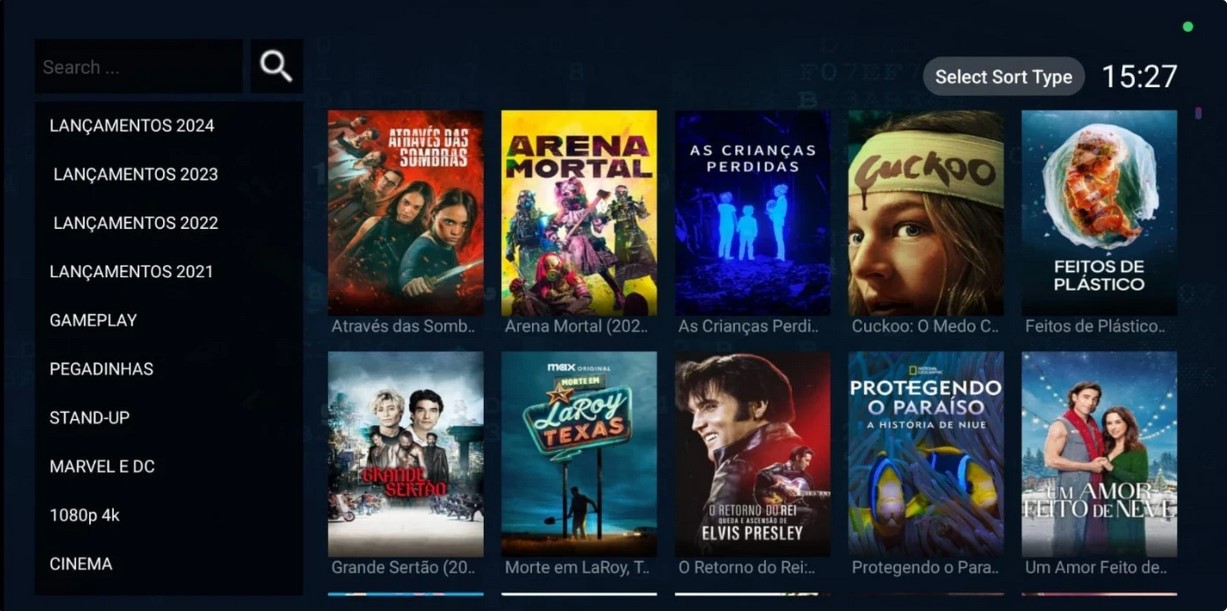This screenshot has height=613, width=1227.
Task: Choose the LANÇAMENTOS 2022 category
Action: pos(169,223)
